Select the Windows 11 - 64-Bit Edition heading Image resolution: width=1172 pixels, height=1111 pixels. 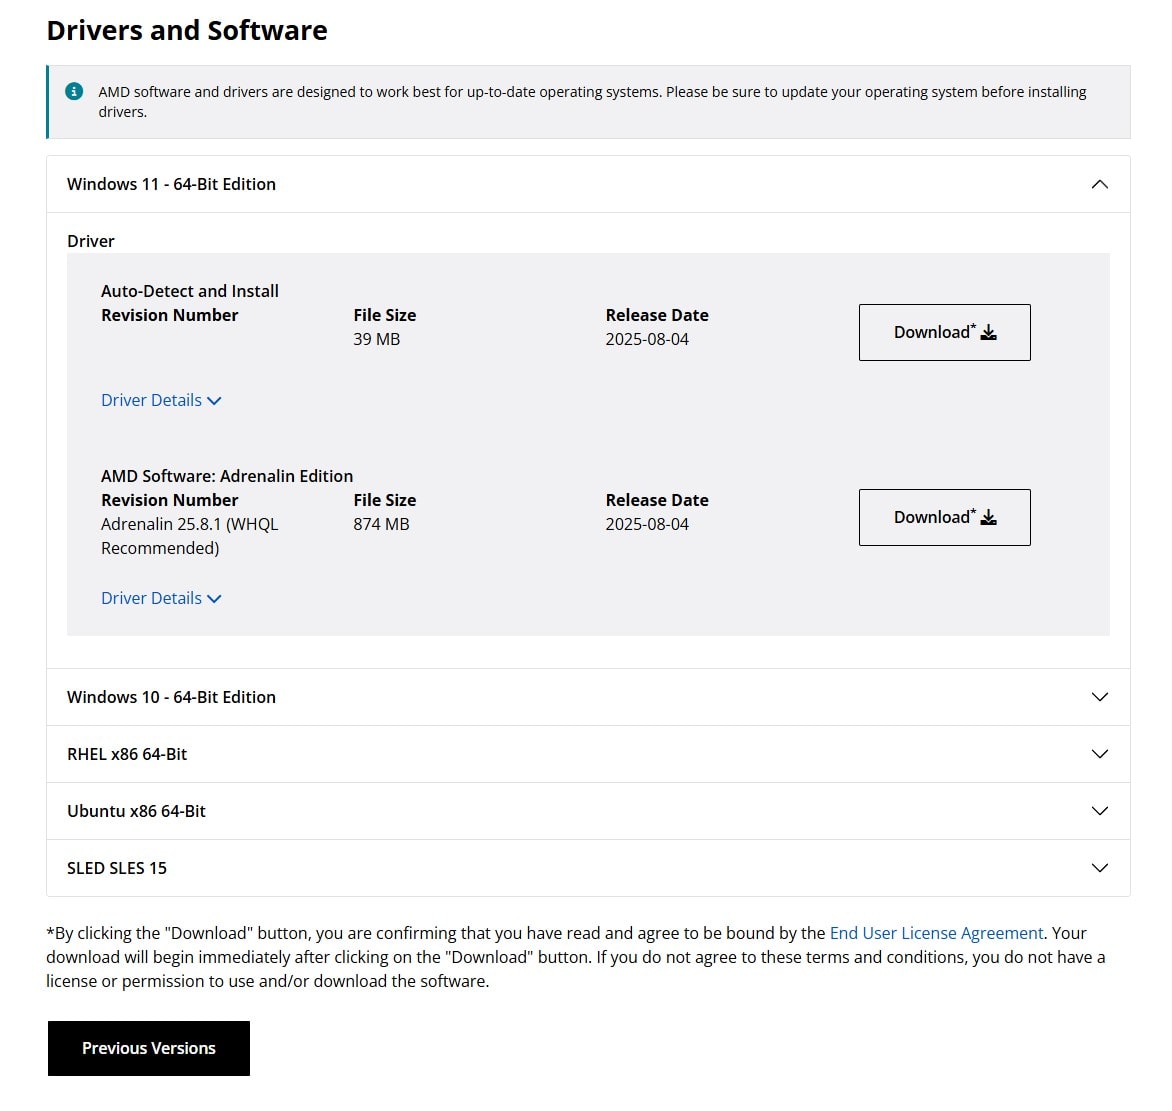[171, 184]
